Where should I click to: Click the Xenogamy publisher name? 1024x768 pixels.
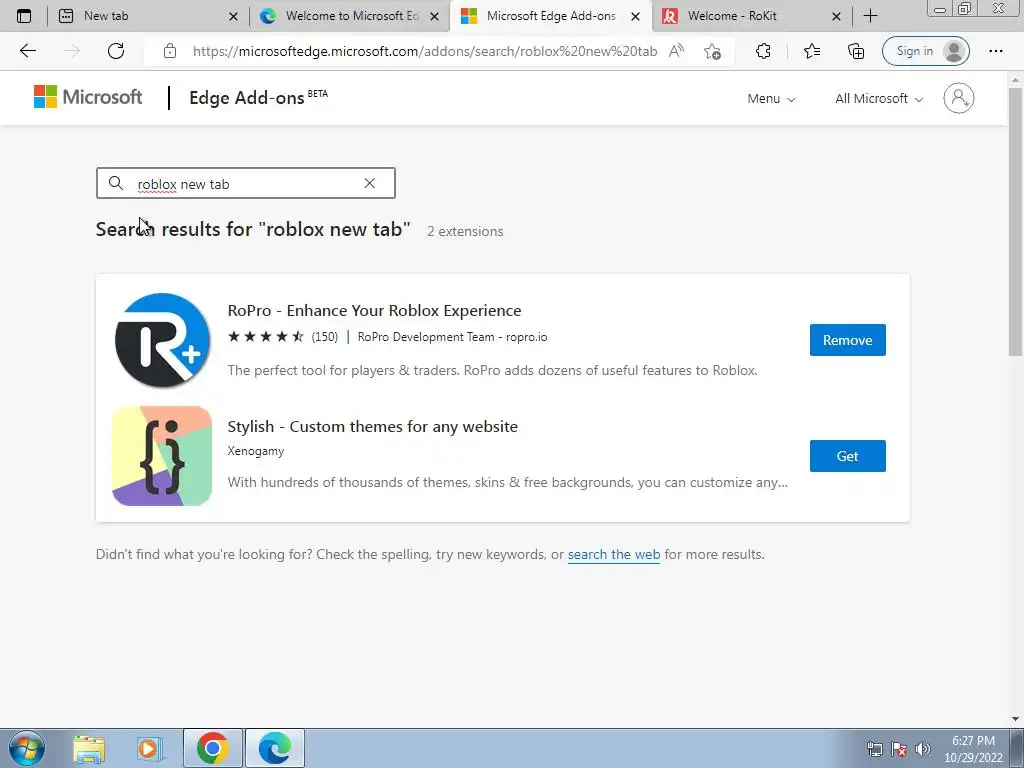point(255,451)
